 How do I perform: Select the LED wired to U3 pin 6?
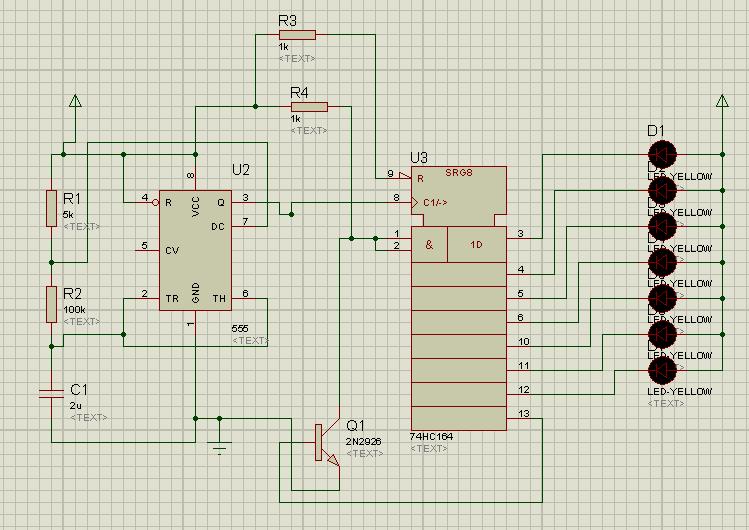tap(663, 262)
